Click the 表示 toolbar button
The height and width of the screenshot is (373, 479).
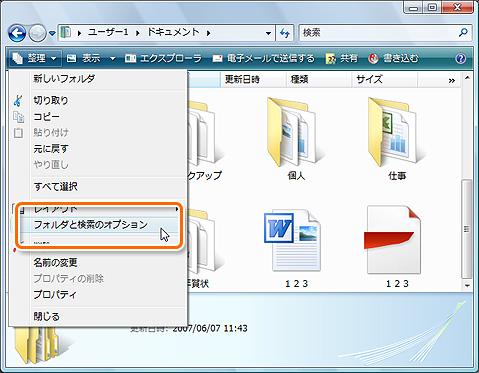click(83, 59)
